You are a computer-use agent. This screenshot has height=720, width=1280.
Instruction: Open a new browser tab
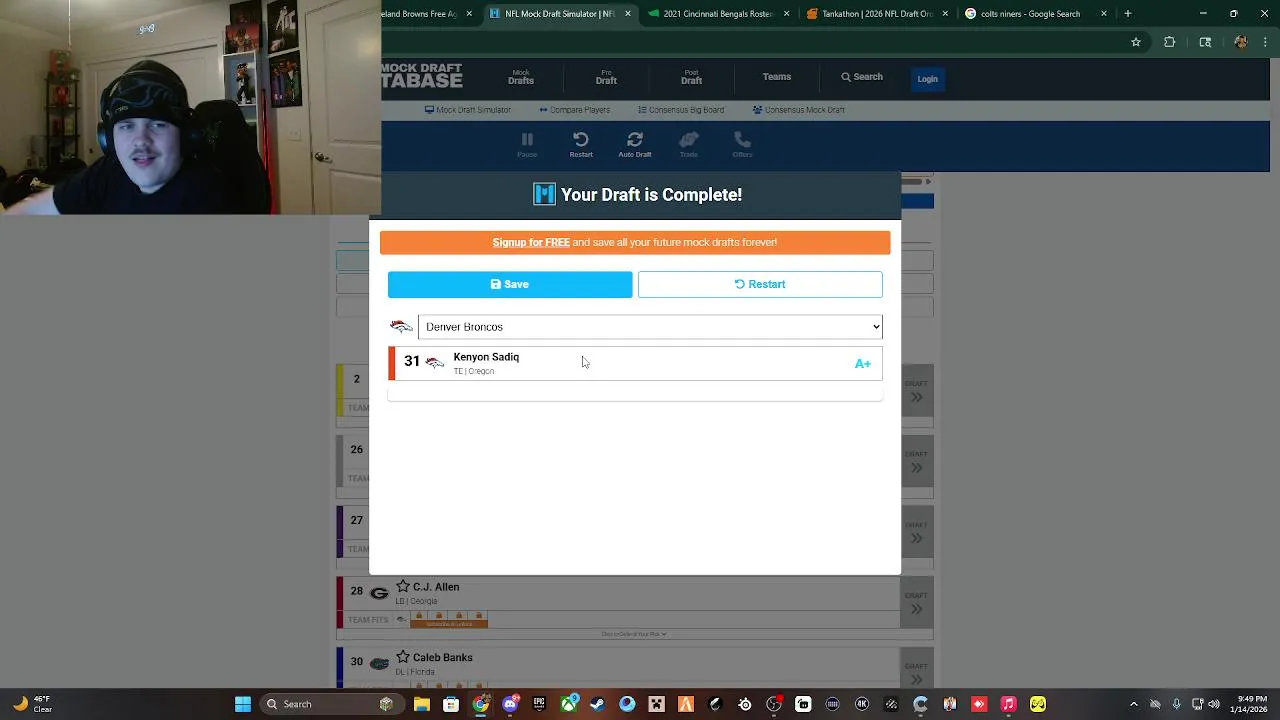click(1128, 14)
